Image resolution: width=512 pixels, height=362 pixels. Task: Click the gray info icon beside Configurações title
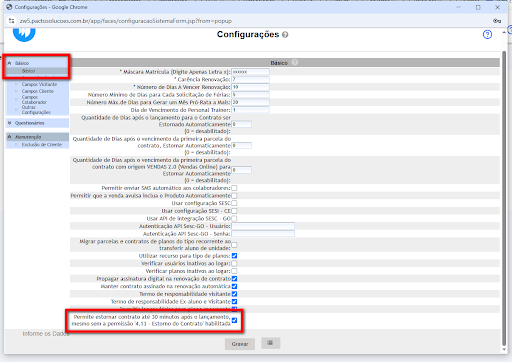(x=285, y=35)
